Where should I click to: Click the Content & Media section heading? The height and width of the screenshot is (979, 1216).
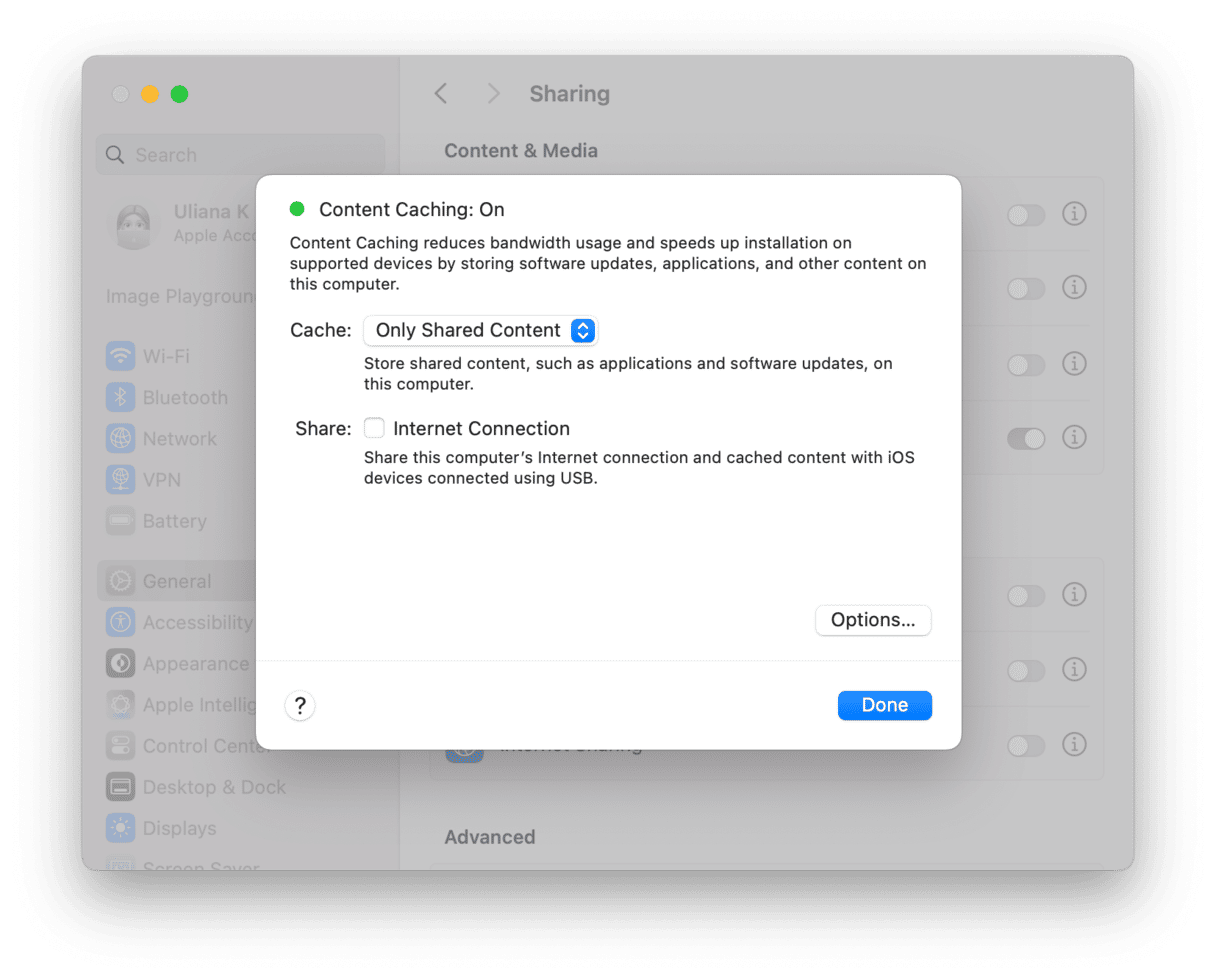point(521,151)
